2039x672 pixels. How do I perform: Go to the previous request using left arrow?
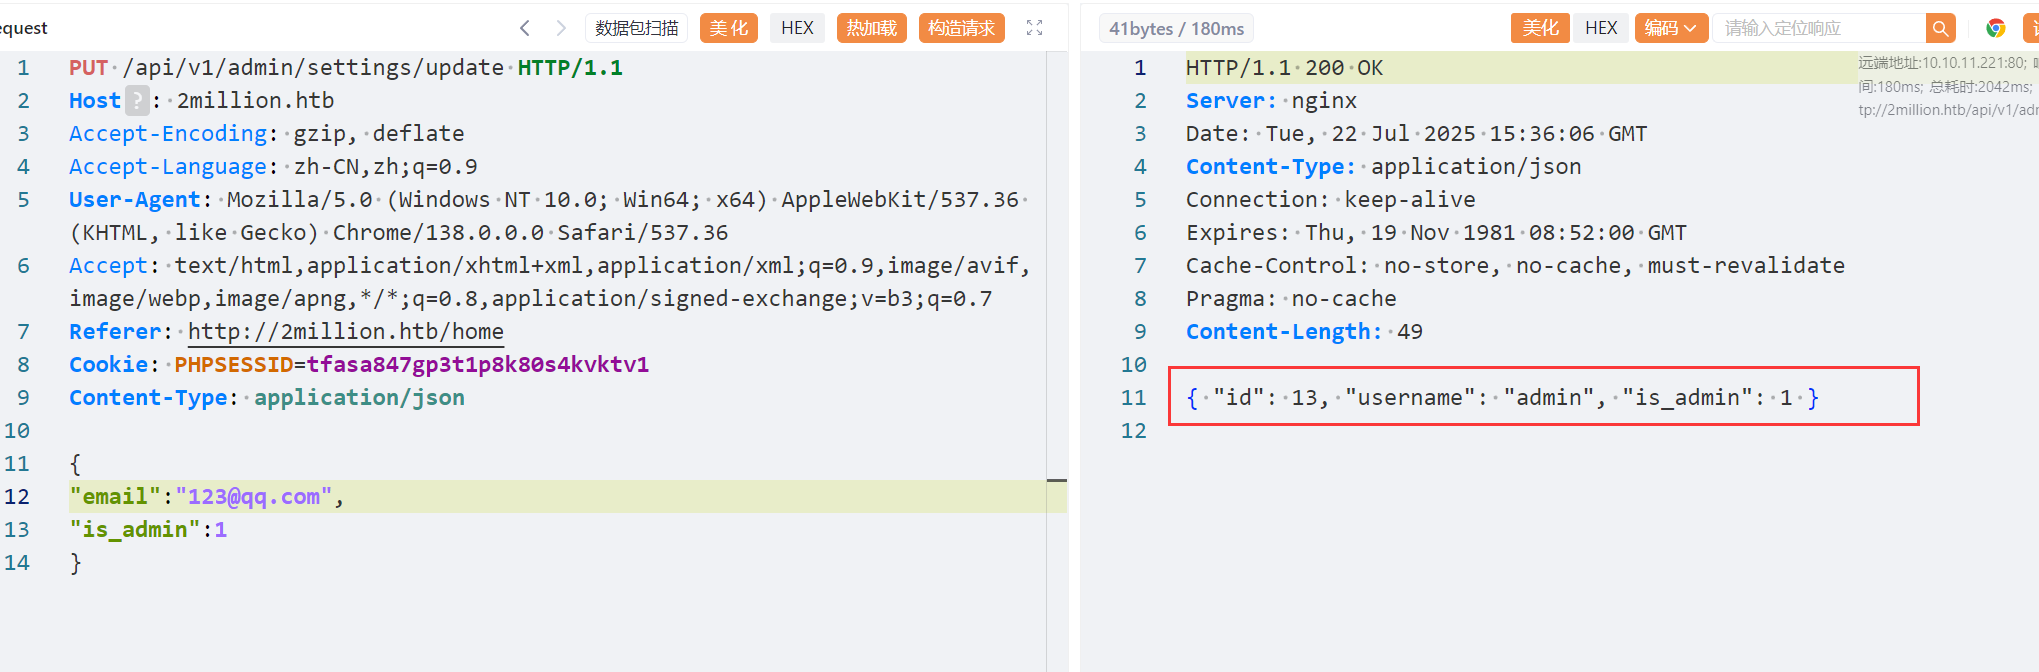[x=524, y=28]
